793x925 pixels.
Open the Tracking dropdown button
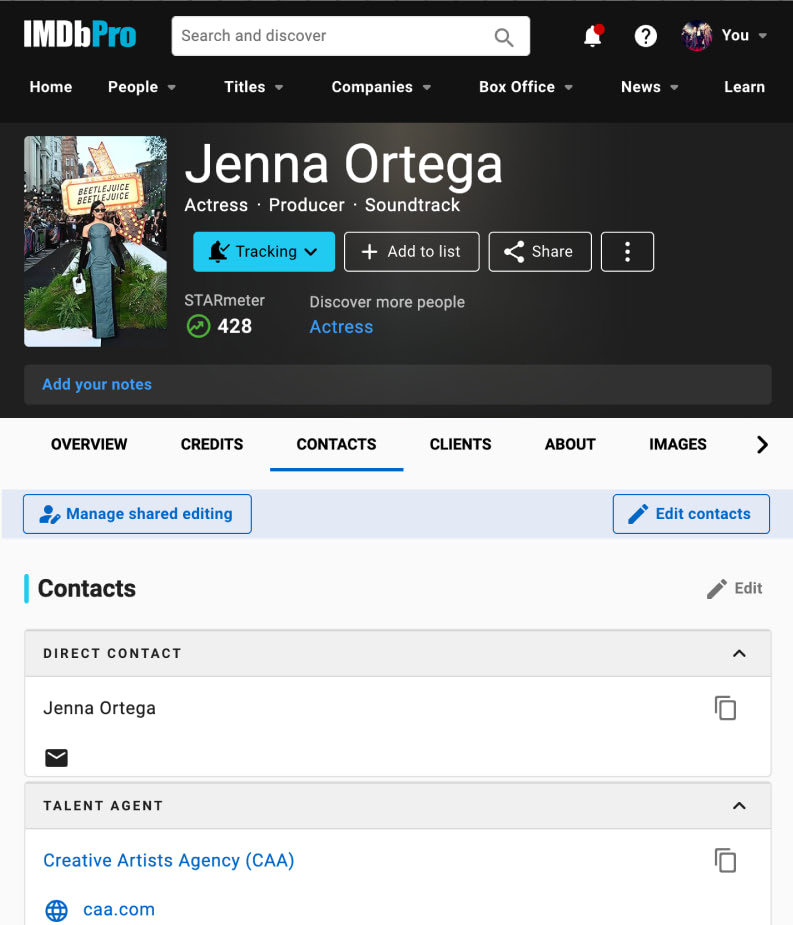(x=264, y=252)
